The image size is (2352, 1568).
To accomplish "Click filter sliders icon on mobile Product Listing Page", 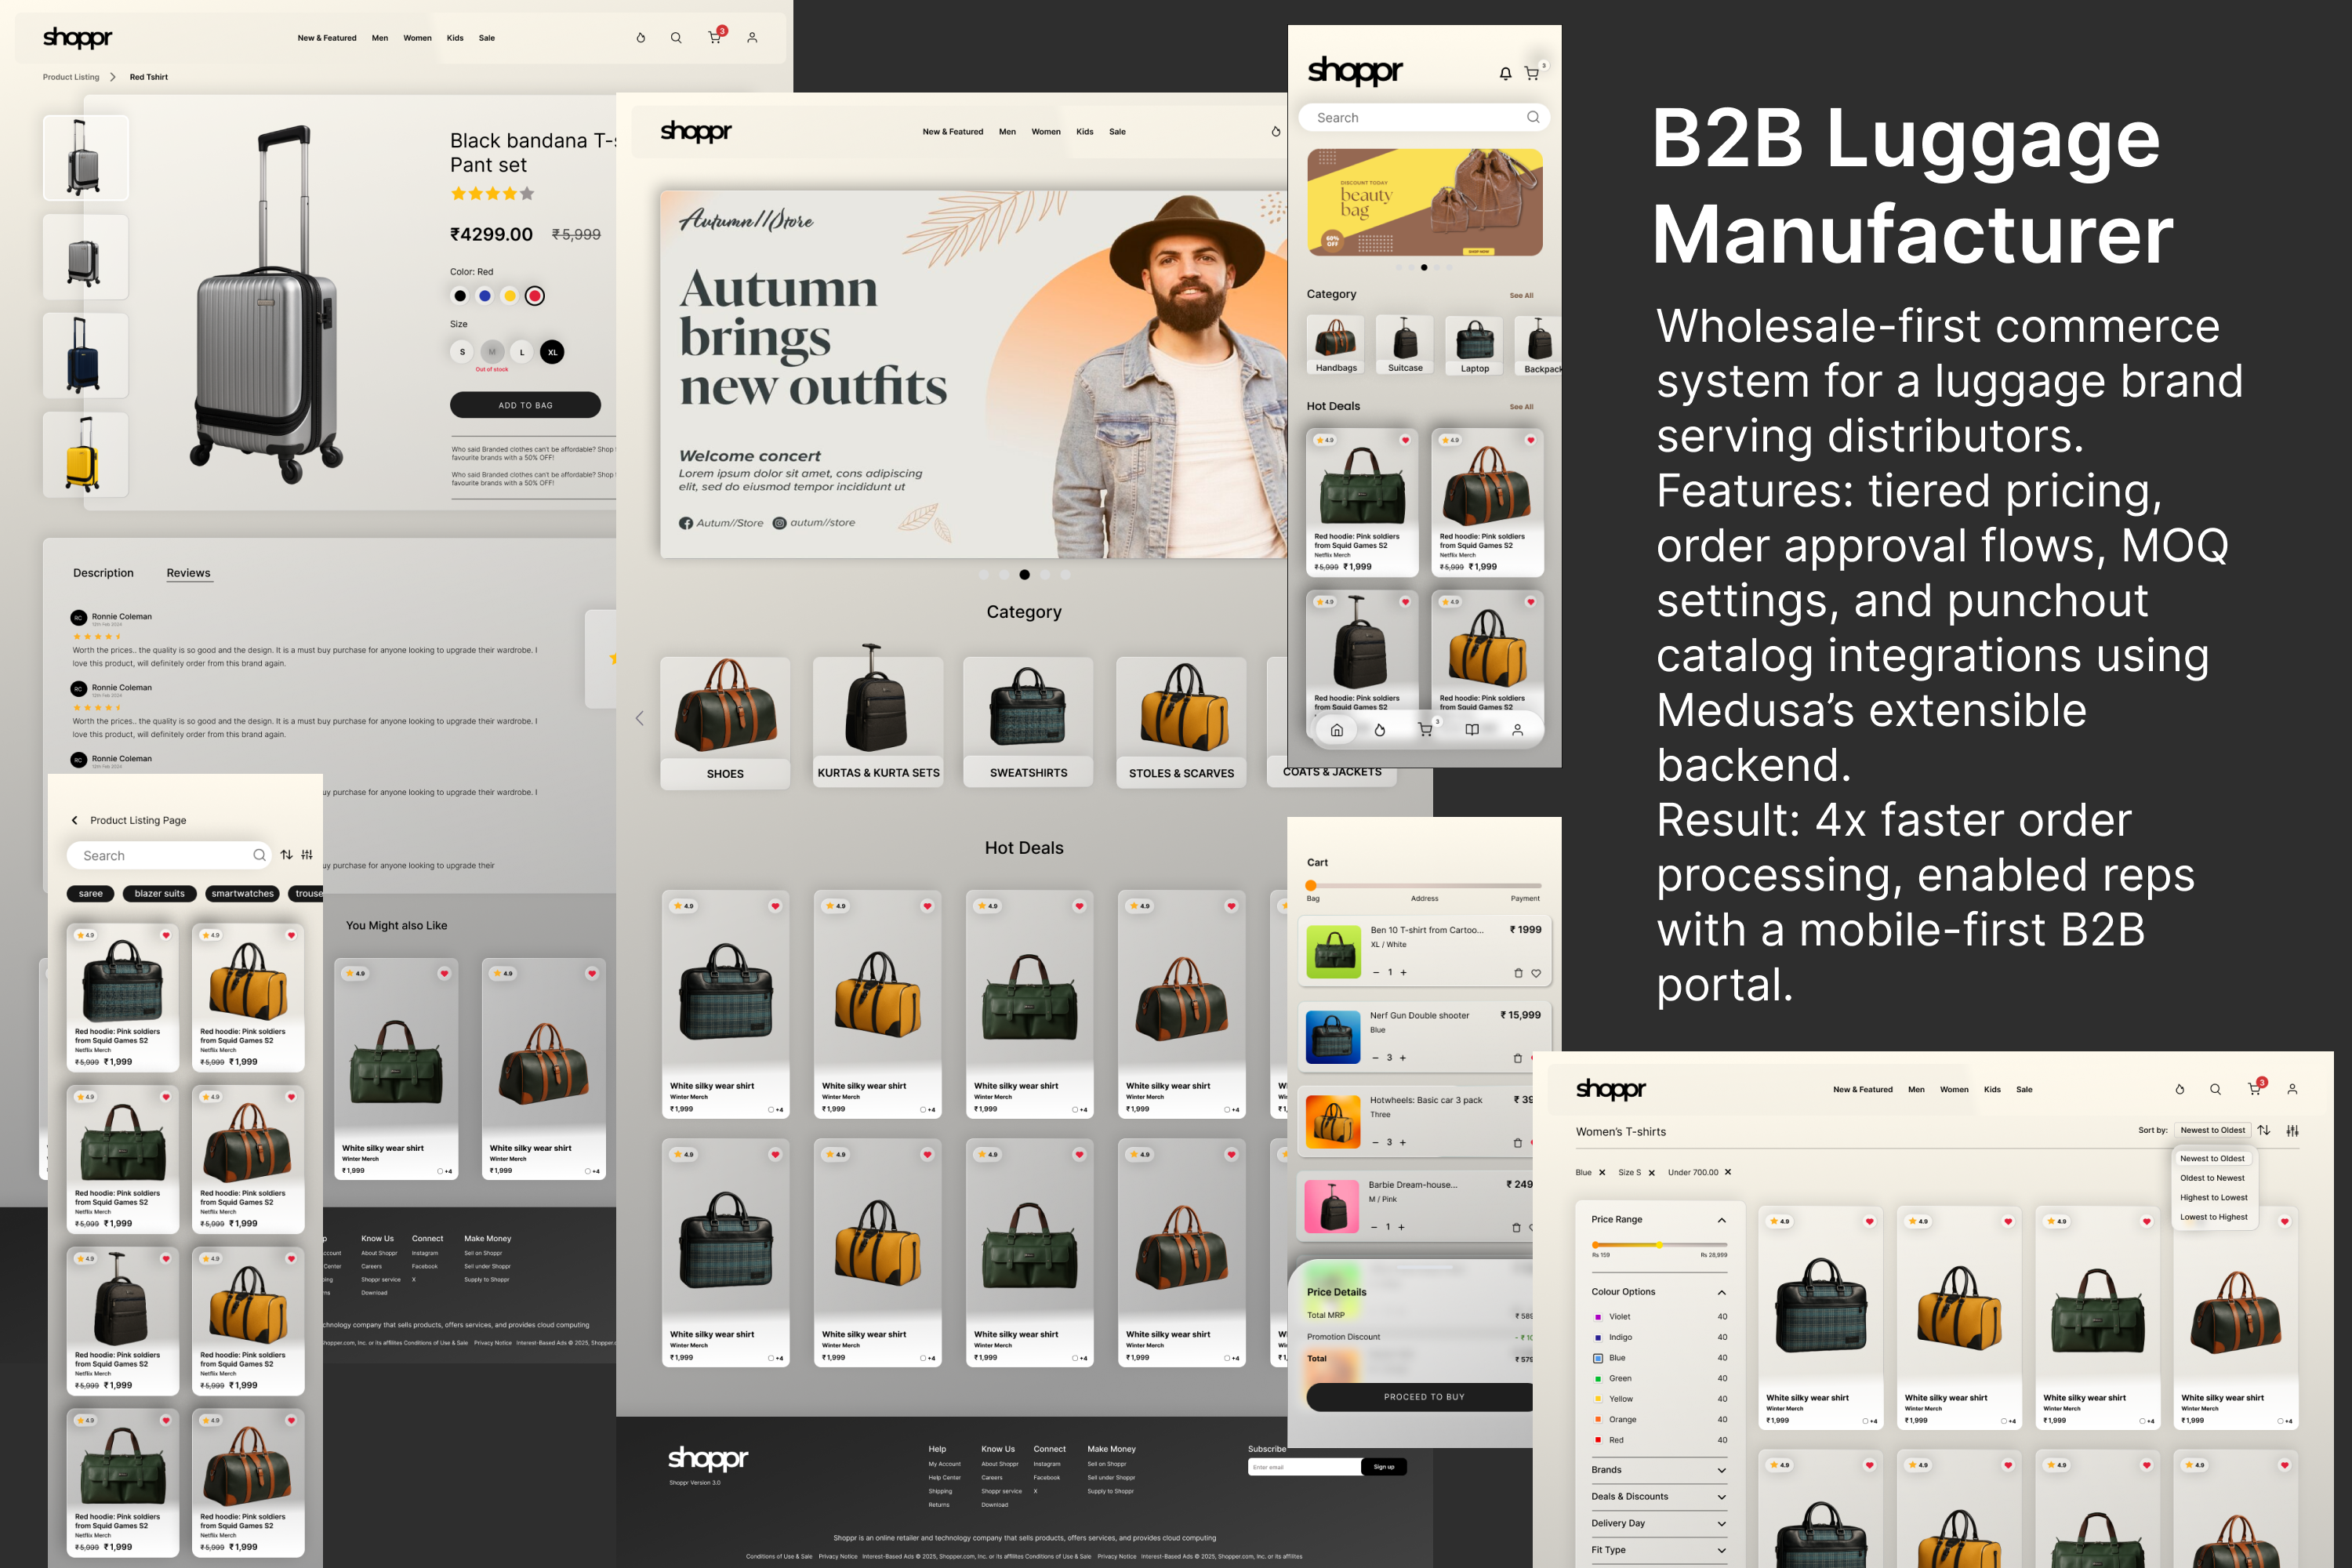I will [x=307, y=855].
